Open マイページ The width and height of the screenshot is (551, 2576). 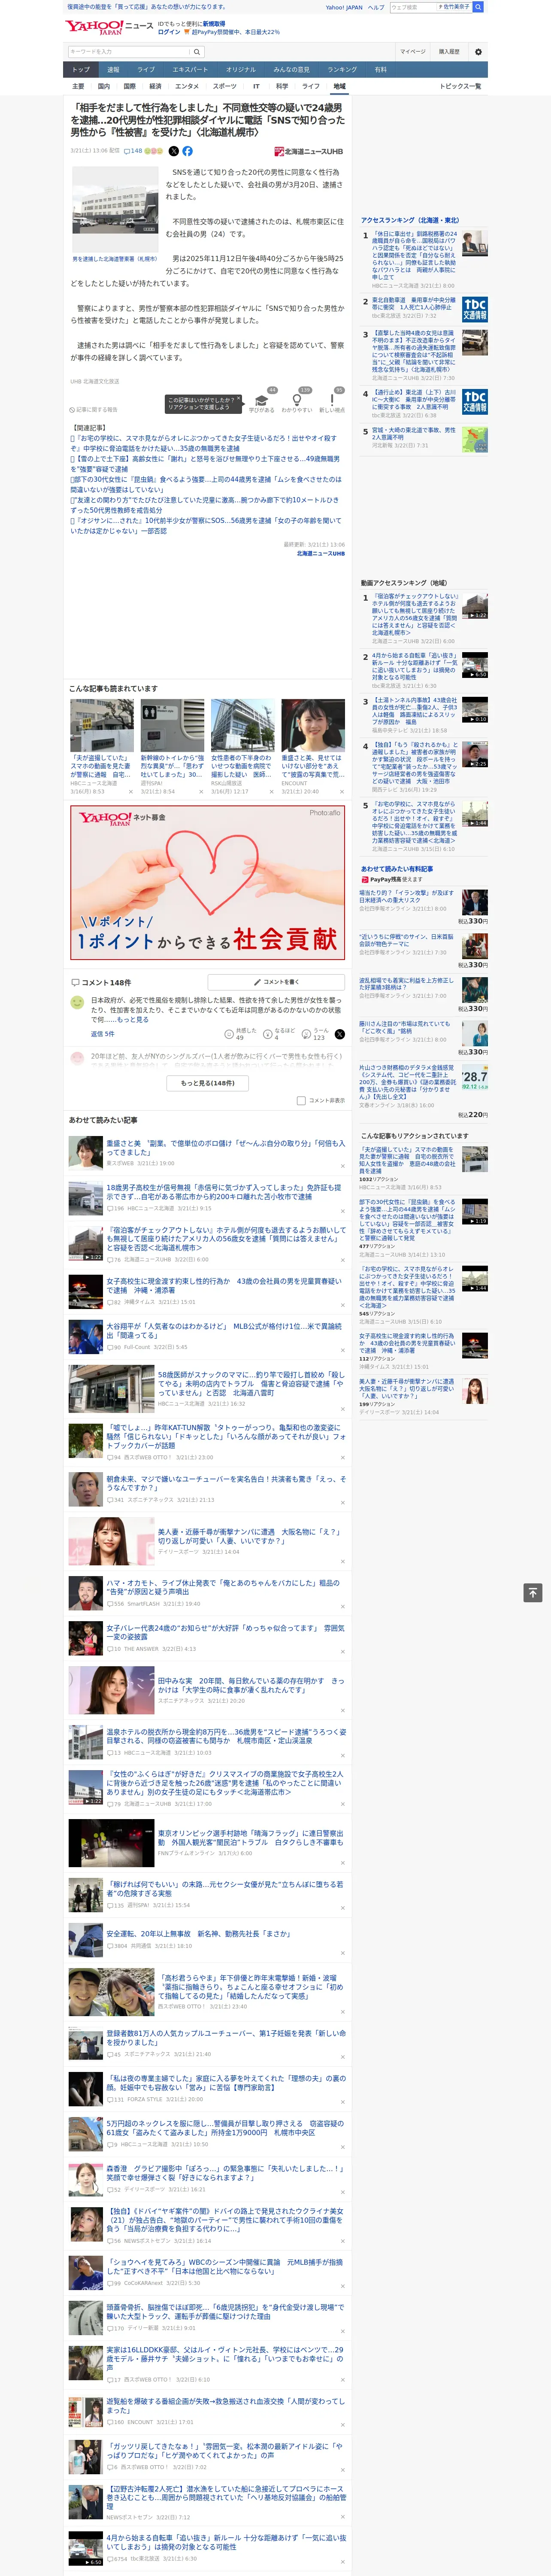[413, 52]
